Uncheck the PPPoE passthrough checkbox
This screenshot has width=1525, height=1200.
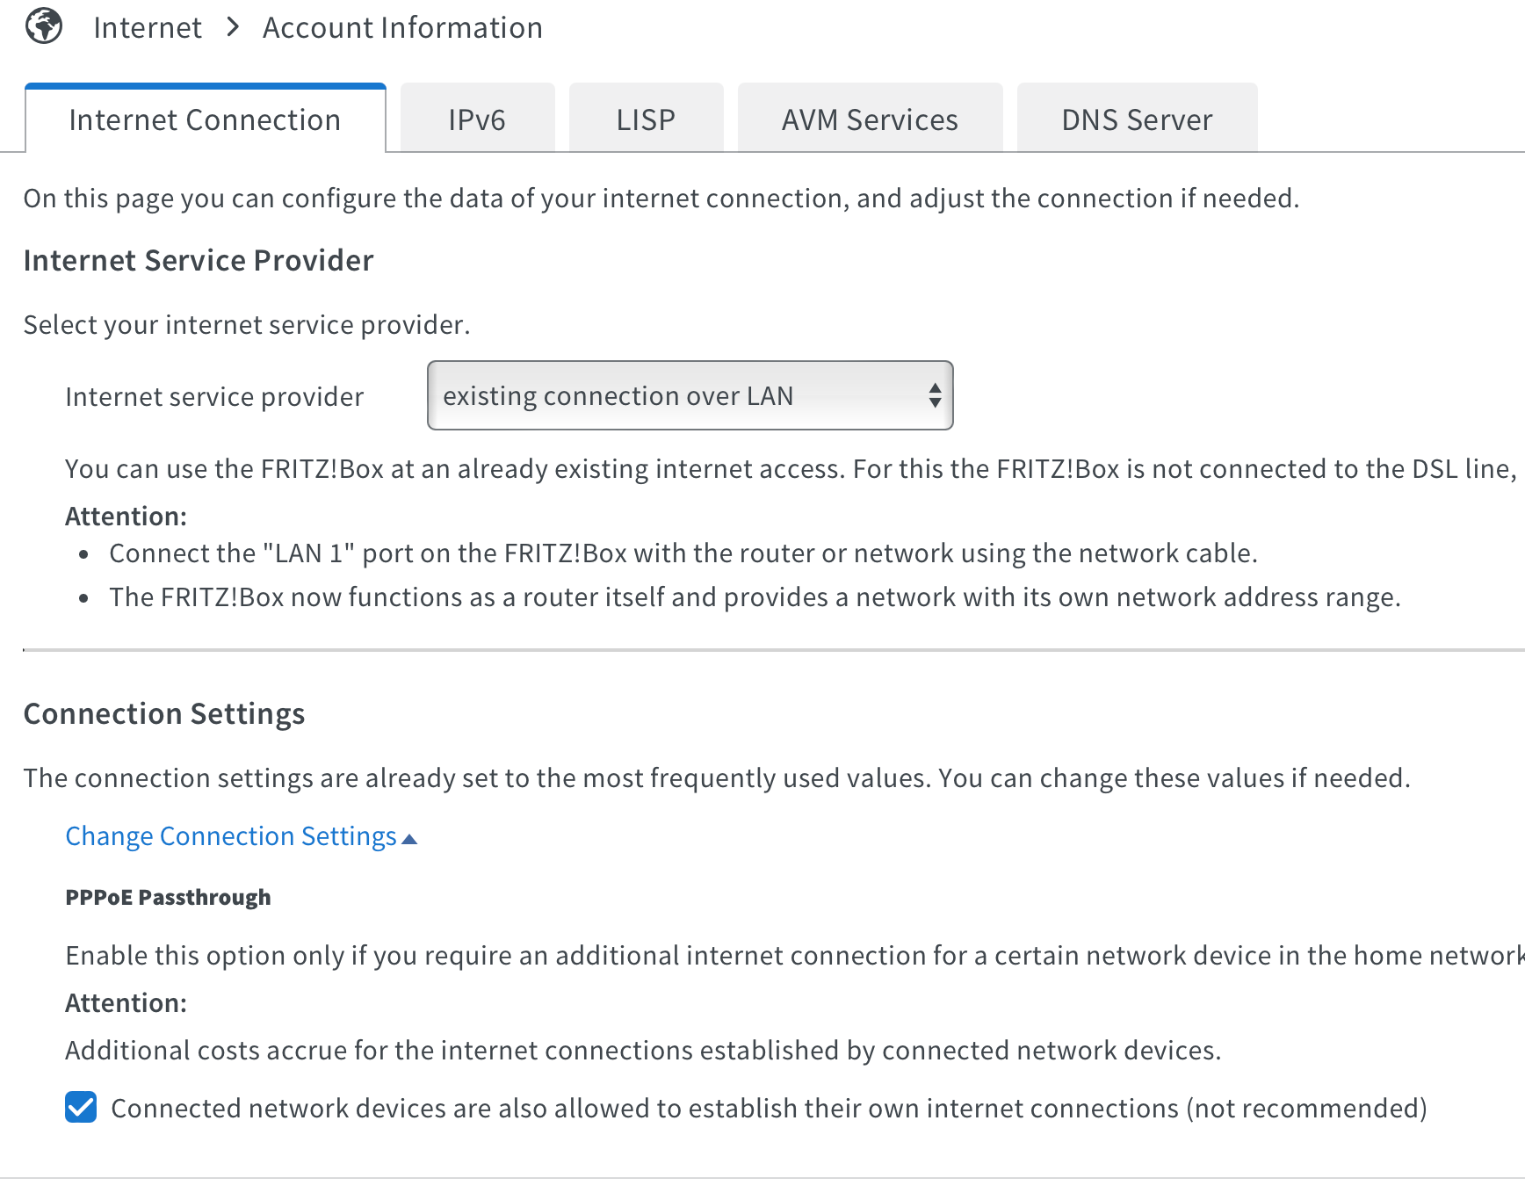[81, 1107]
